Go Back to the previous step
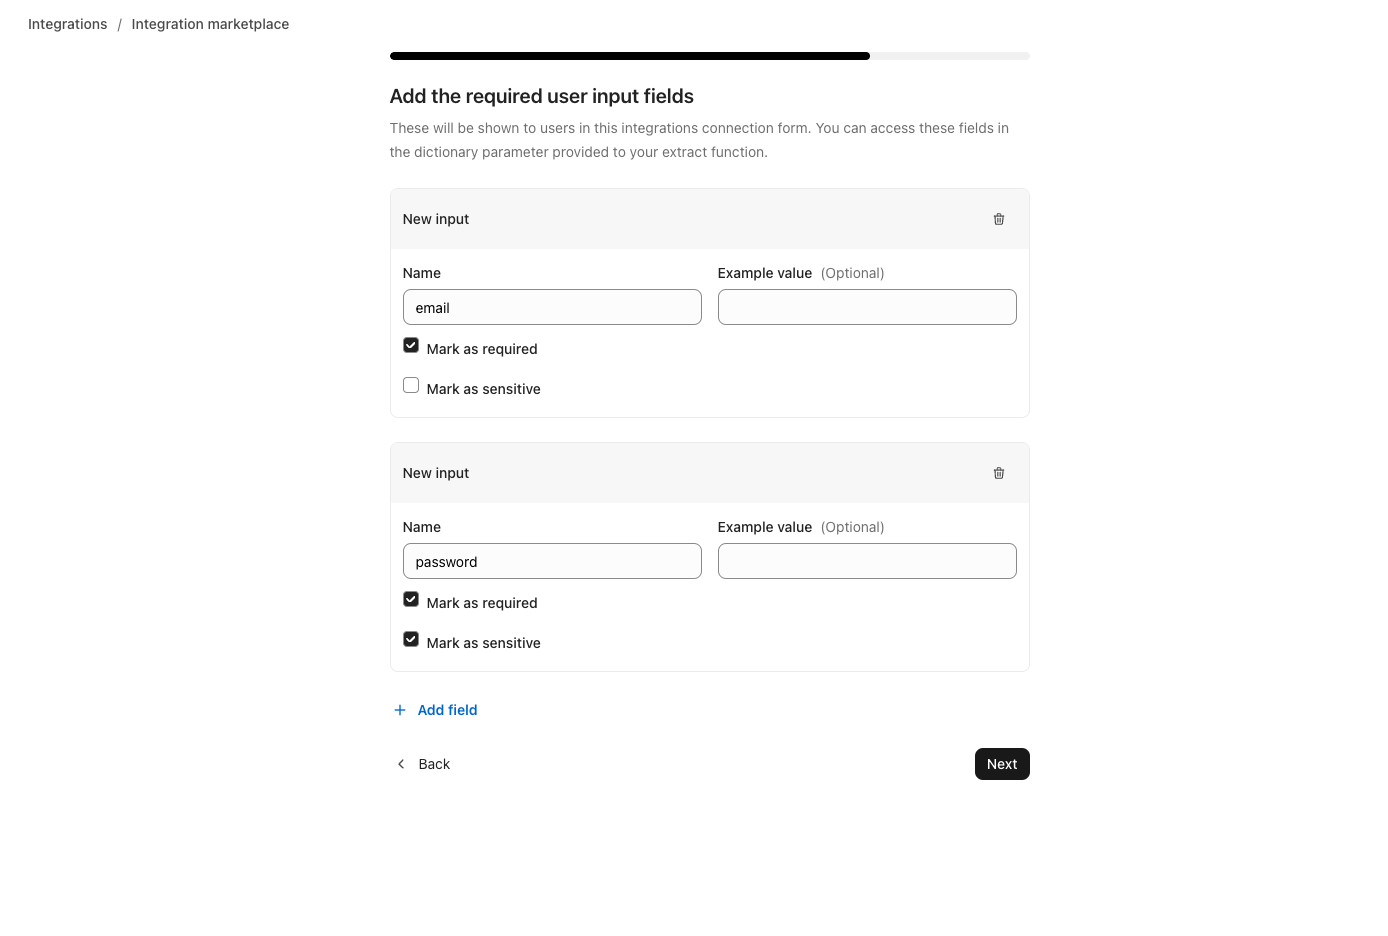This screenshot has width=1388, height=936. pyautogui.click(x=434, y=764)
